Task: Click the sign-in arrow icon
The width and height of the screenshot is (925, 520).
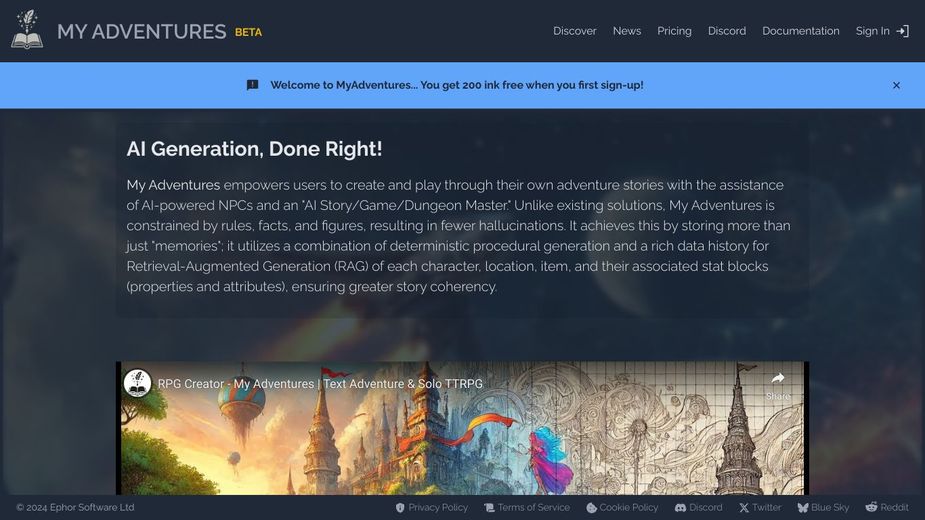Action: click(902, 31)
